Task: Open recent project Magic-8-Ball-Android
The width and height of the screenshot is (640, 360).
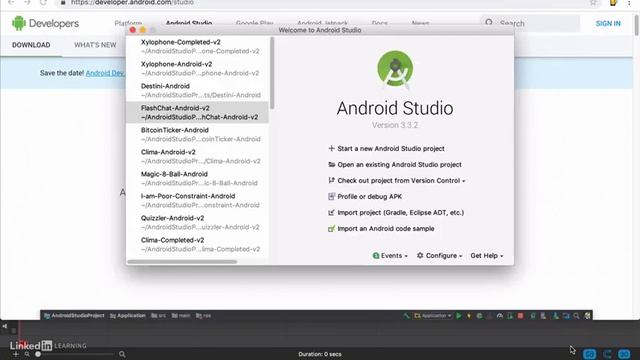Action: pyautogui.click(x=198, y=179)
